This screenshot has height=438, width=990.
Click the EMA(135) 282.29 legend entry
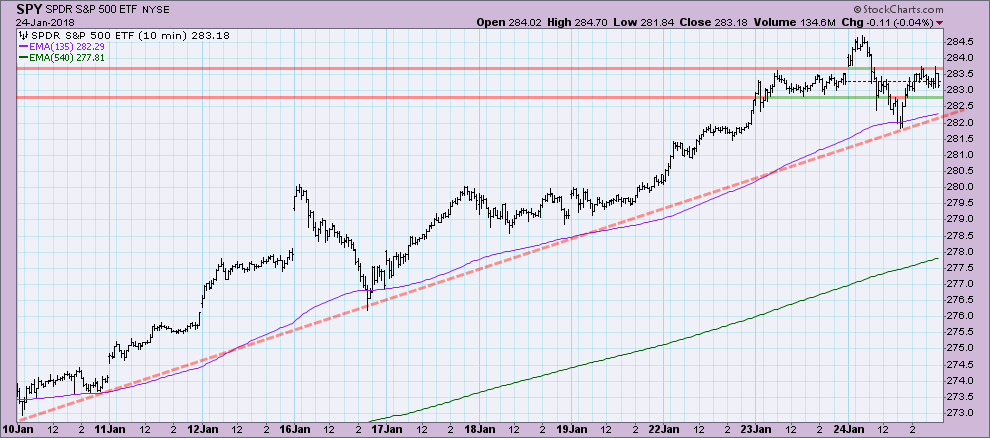point(68,46)
